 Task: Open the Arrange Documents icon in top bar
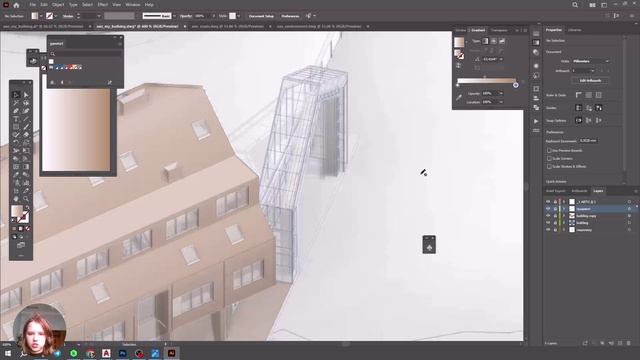point(592,5)
